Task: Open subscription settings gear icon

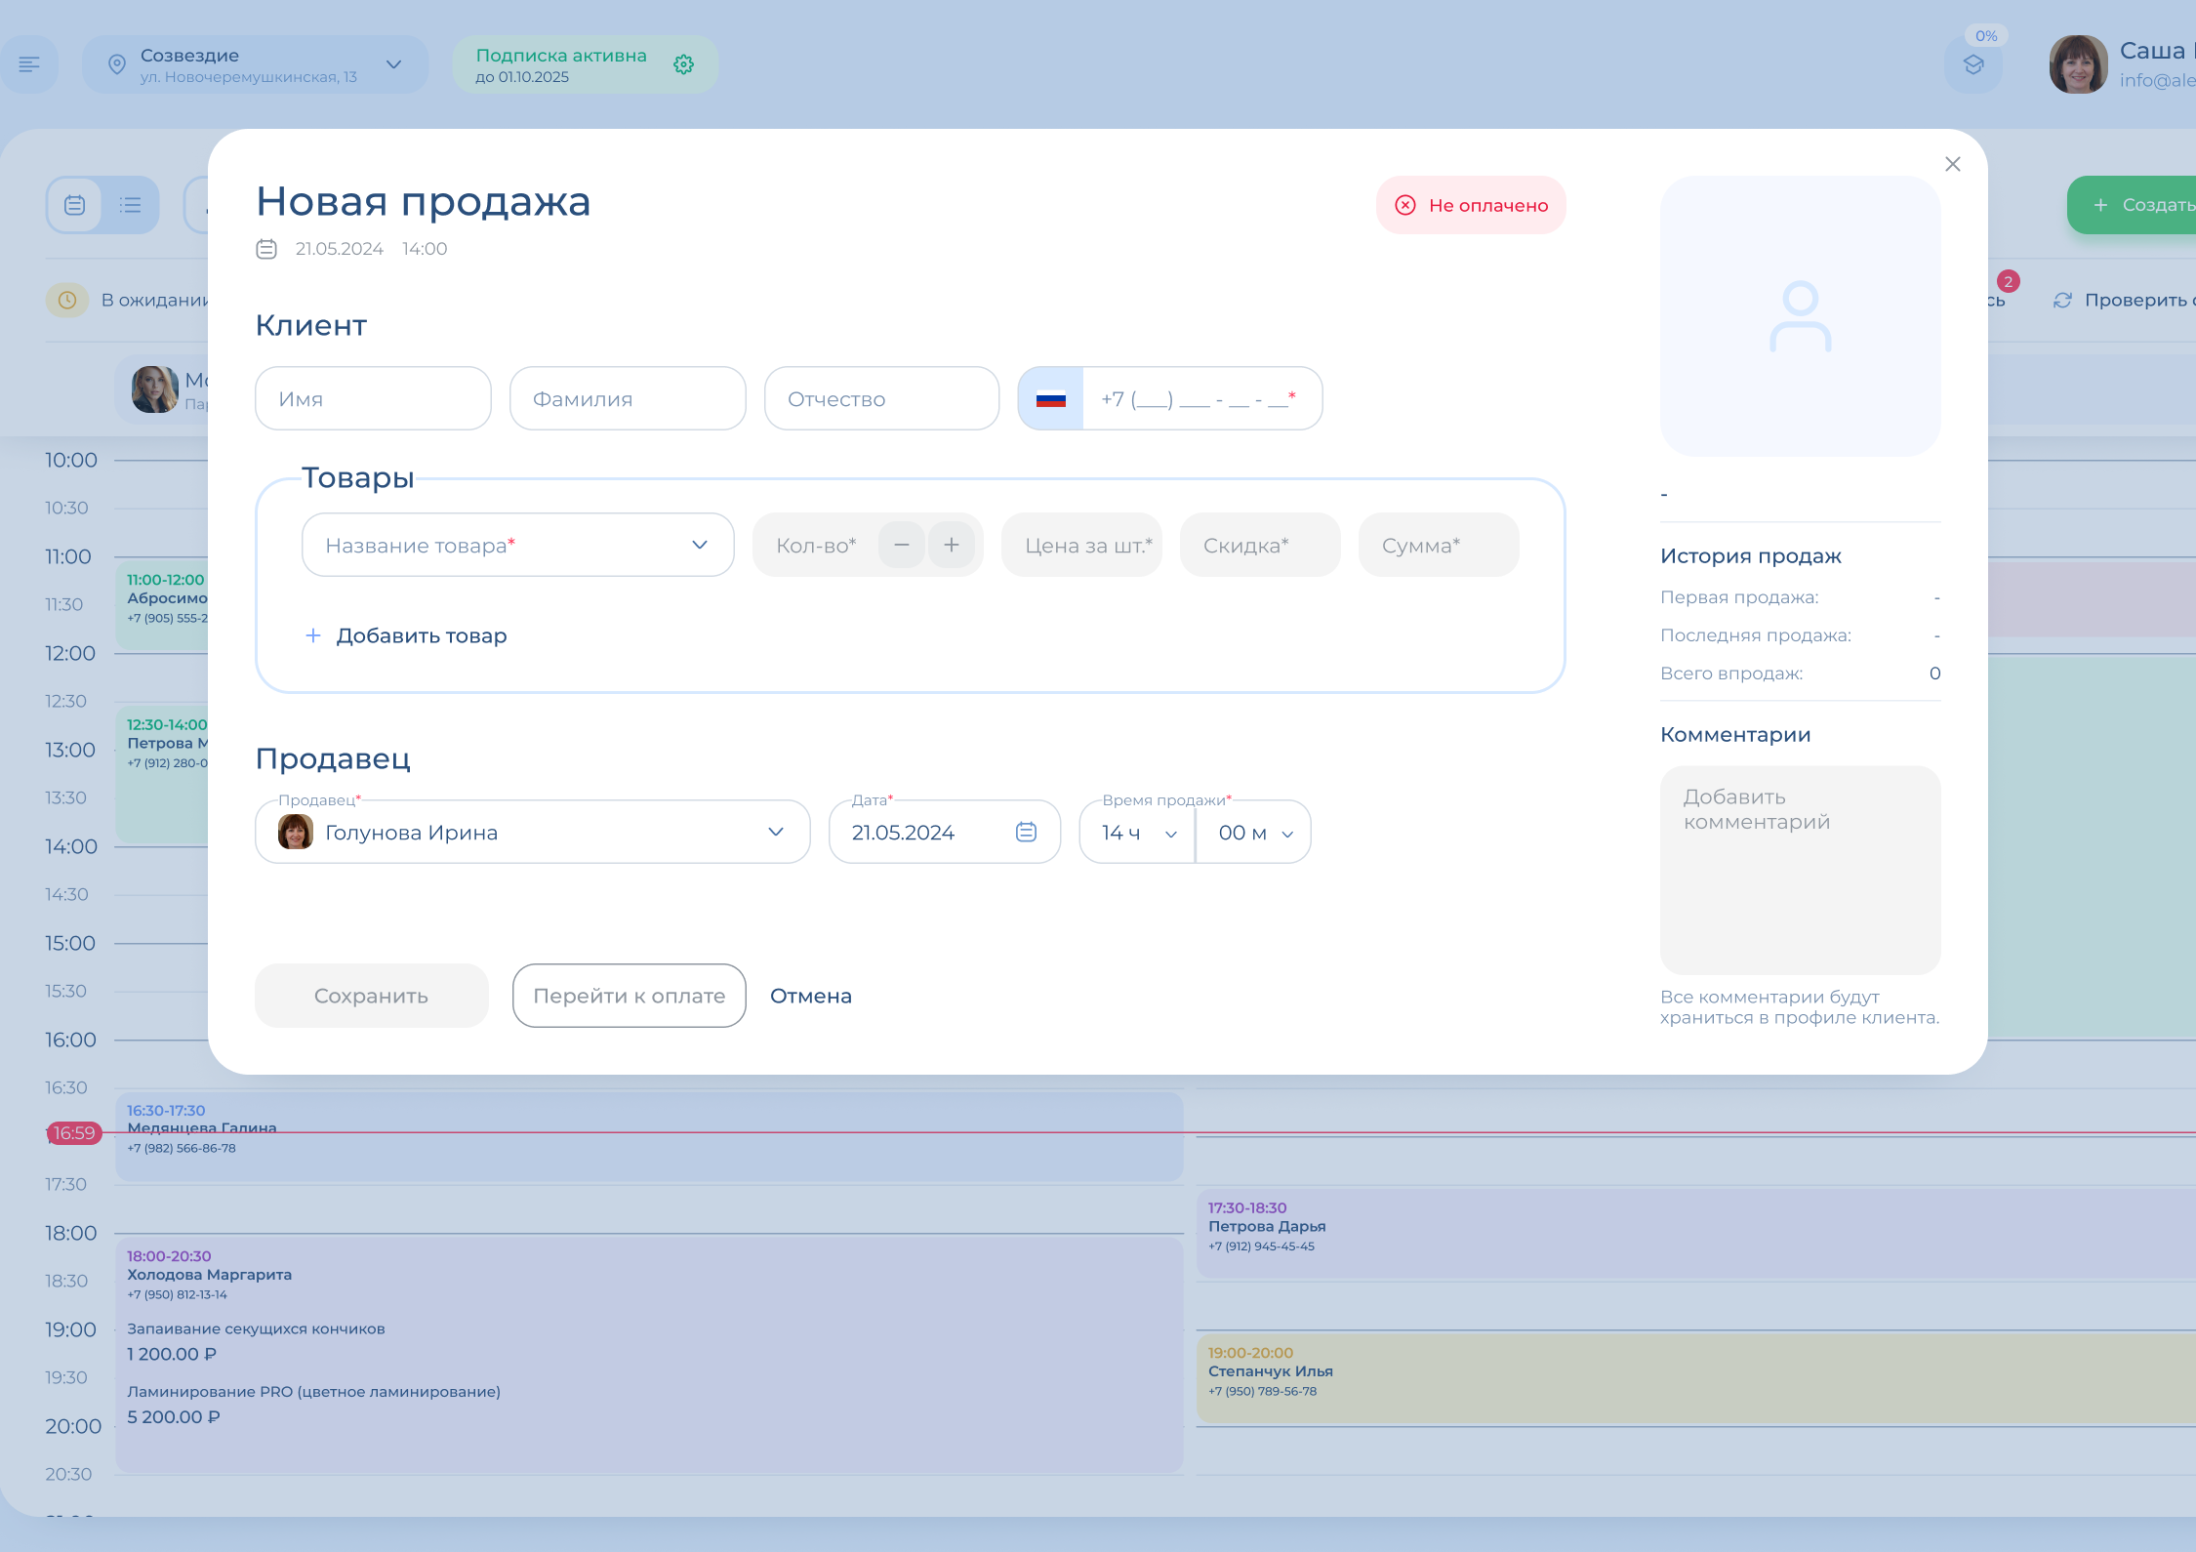Action: point(683,65)
